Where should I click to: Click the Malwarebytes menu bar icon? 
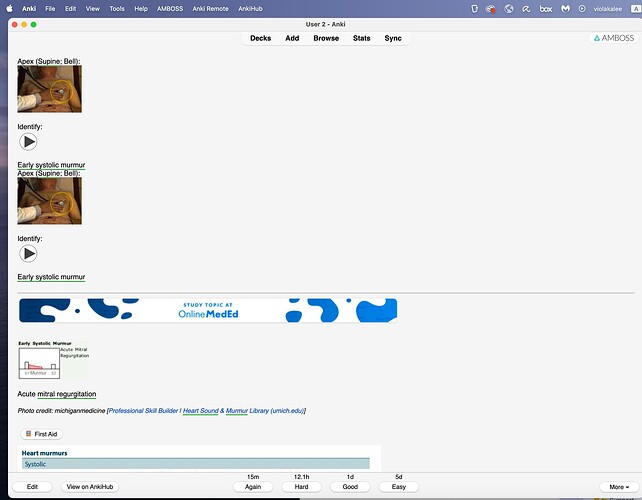565,8
